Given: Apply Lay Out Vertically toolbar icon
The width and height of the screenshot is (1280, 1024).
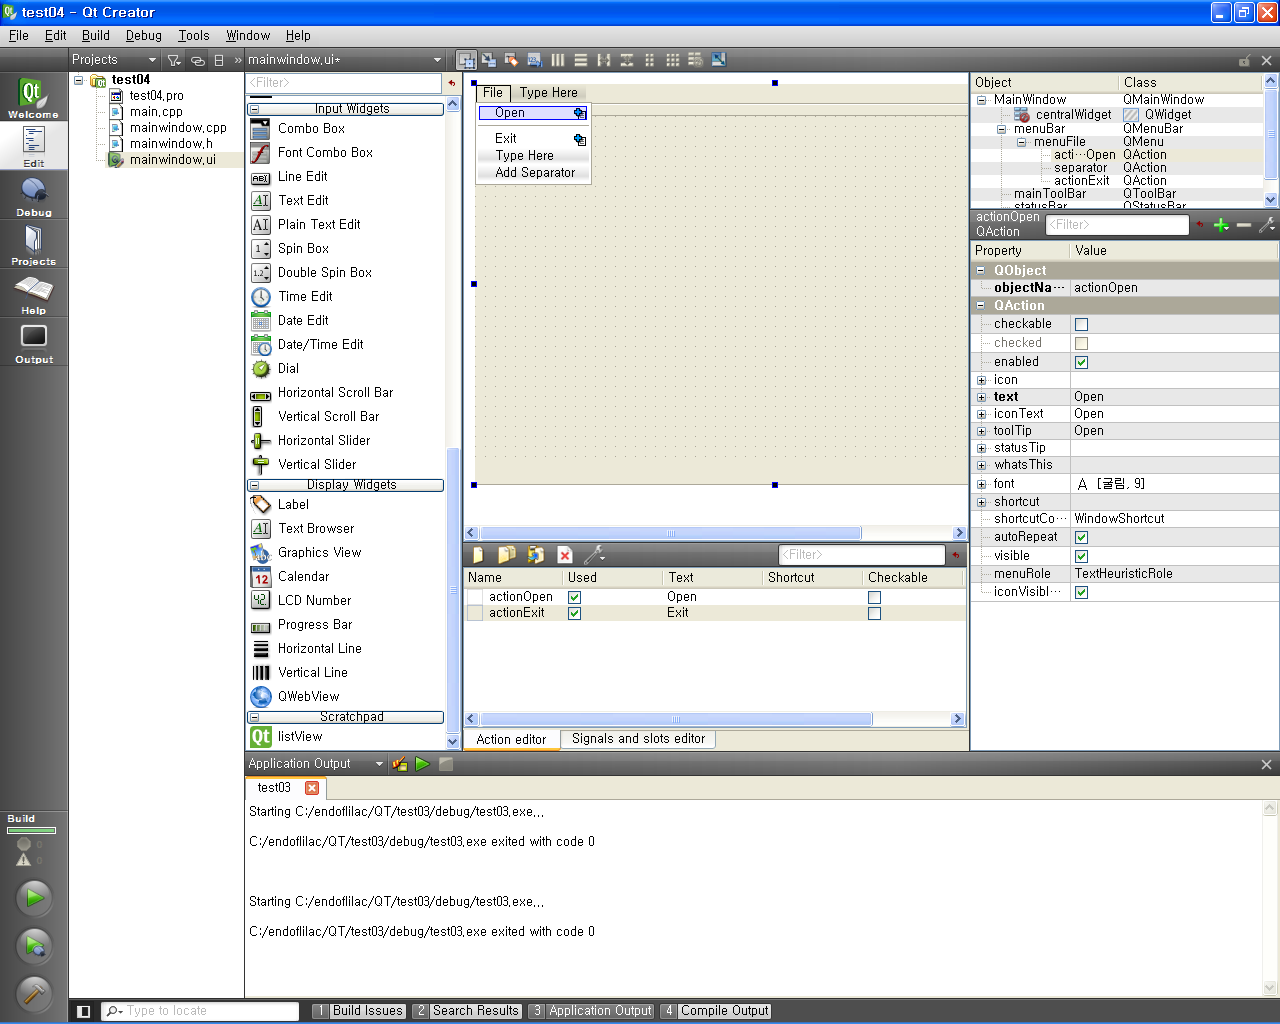Looking at the screenshot, I should point(581,60).
